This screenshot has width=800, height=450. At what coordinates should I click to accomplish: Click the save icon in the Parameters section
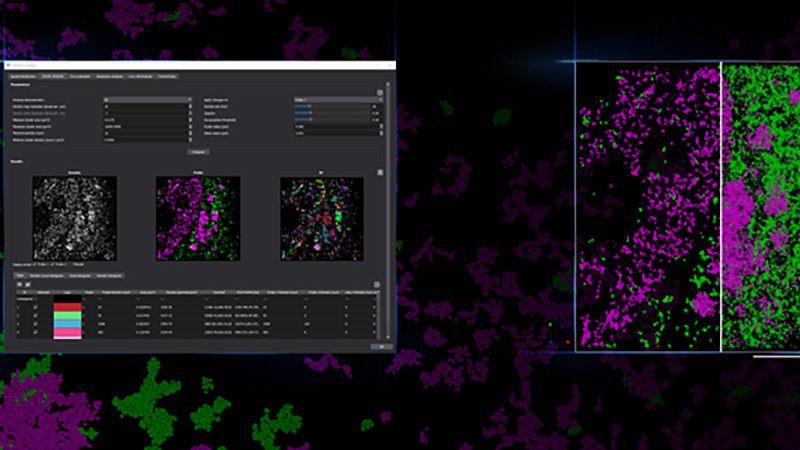coord(380,93)
